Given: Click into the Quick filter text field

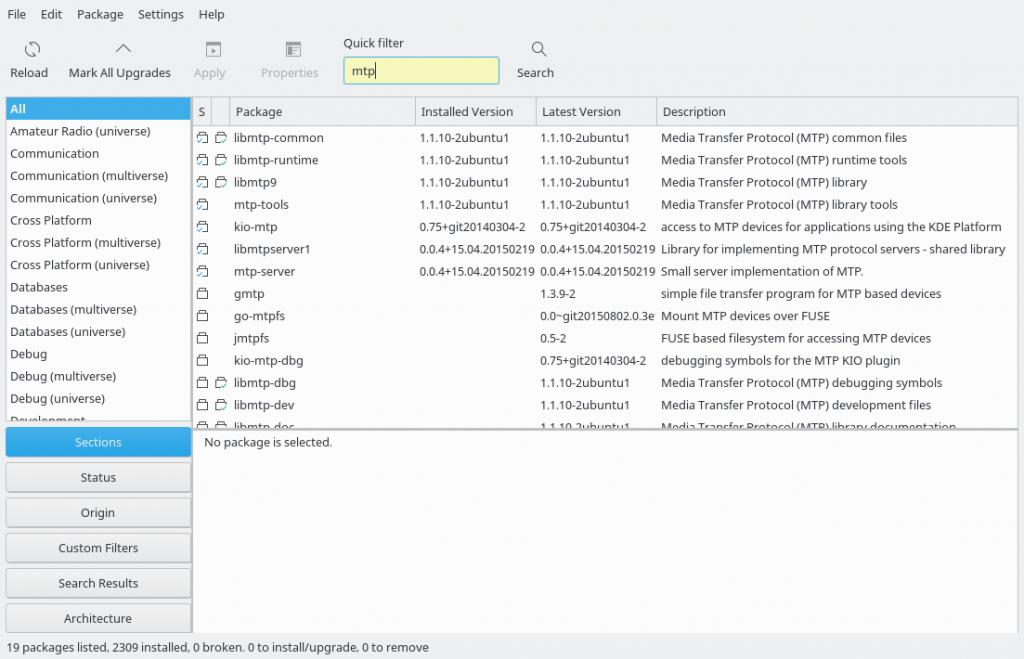Looking at the screenshot, I should pyautogui.click(x=421, y=71).
